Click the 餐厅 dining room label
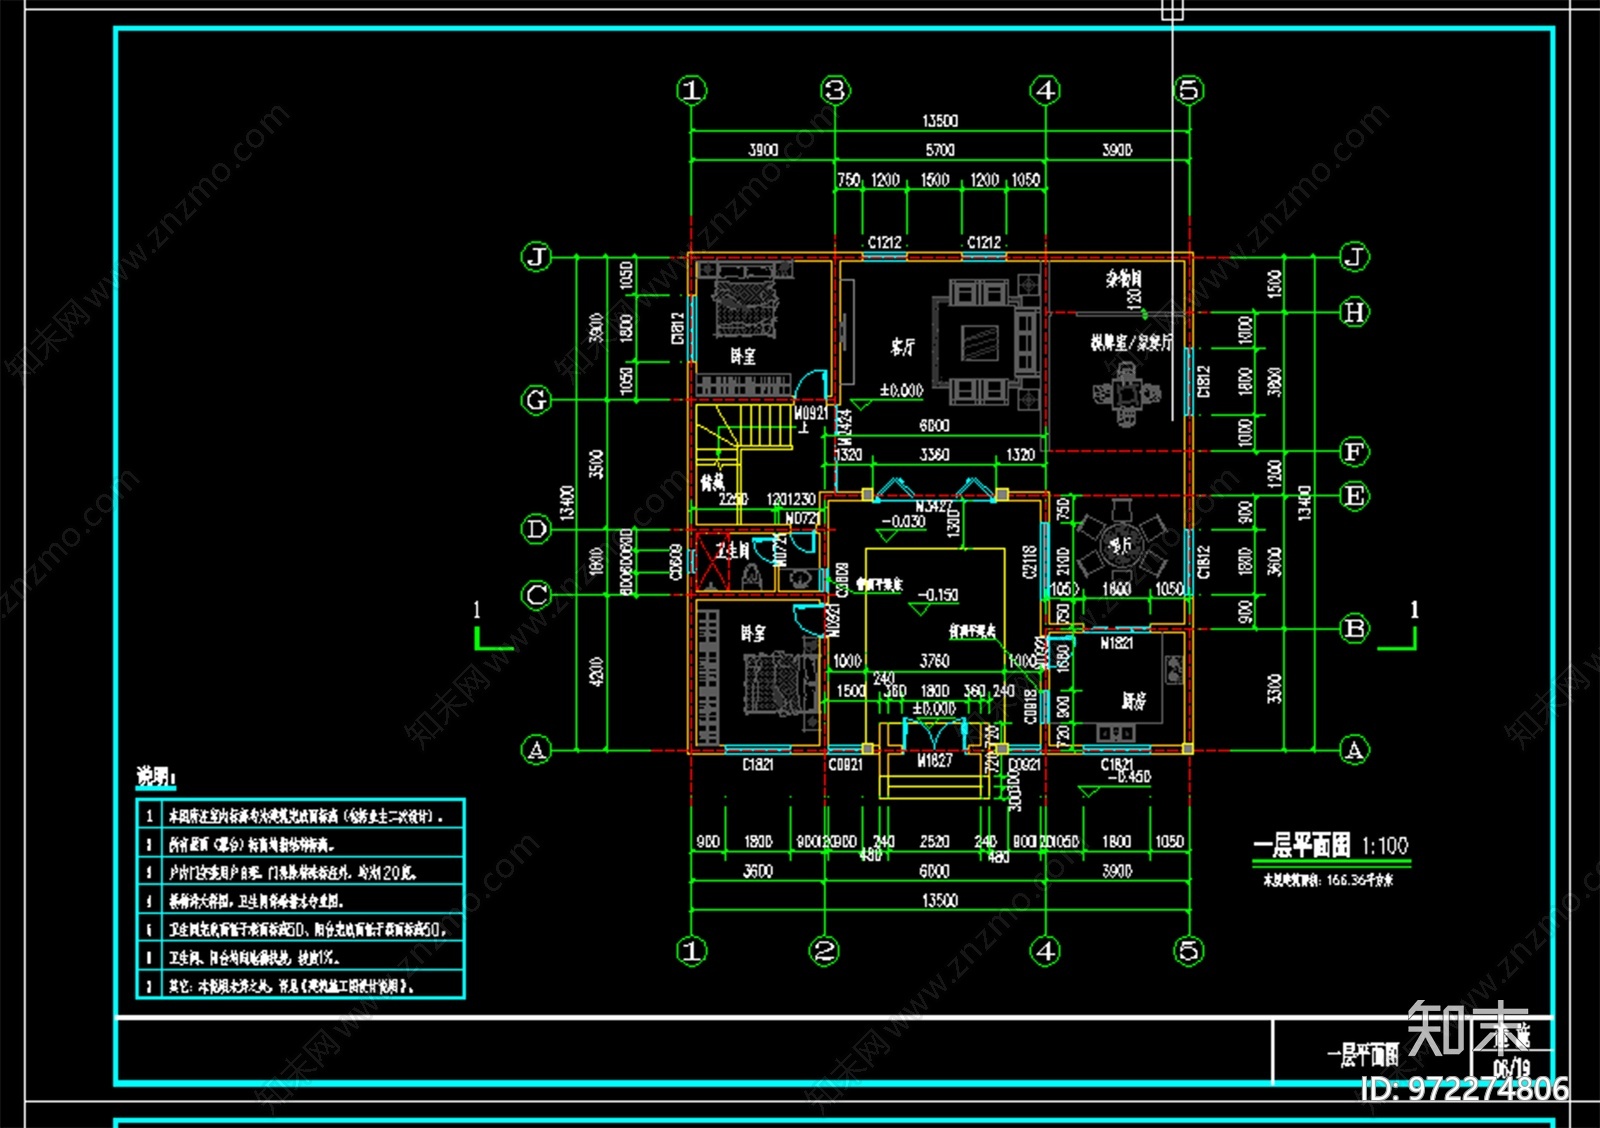Viewport: 1600px width, 1128px height. pyautogui.click(x=1120, y=545)
